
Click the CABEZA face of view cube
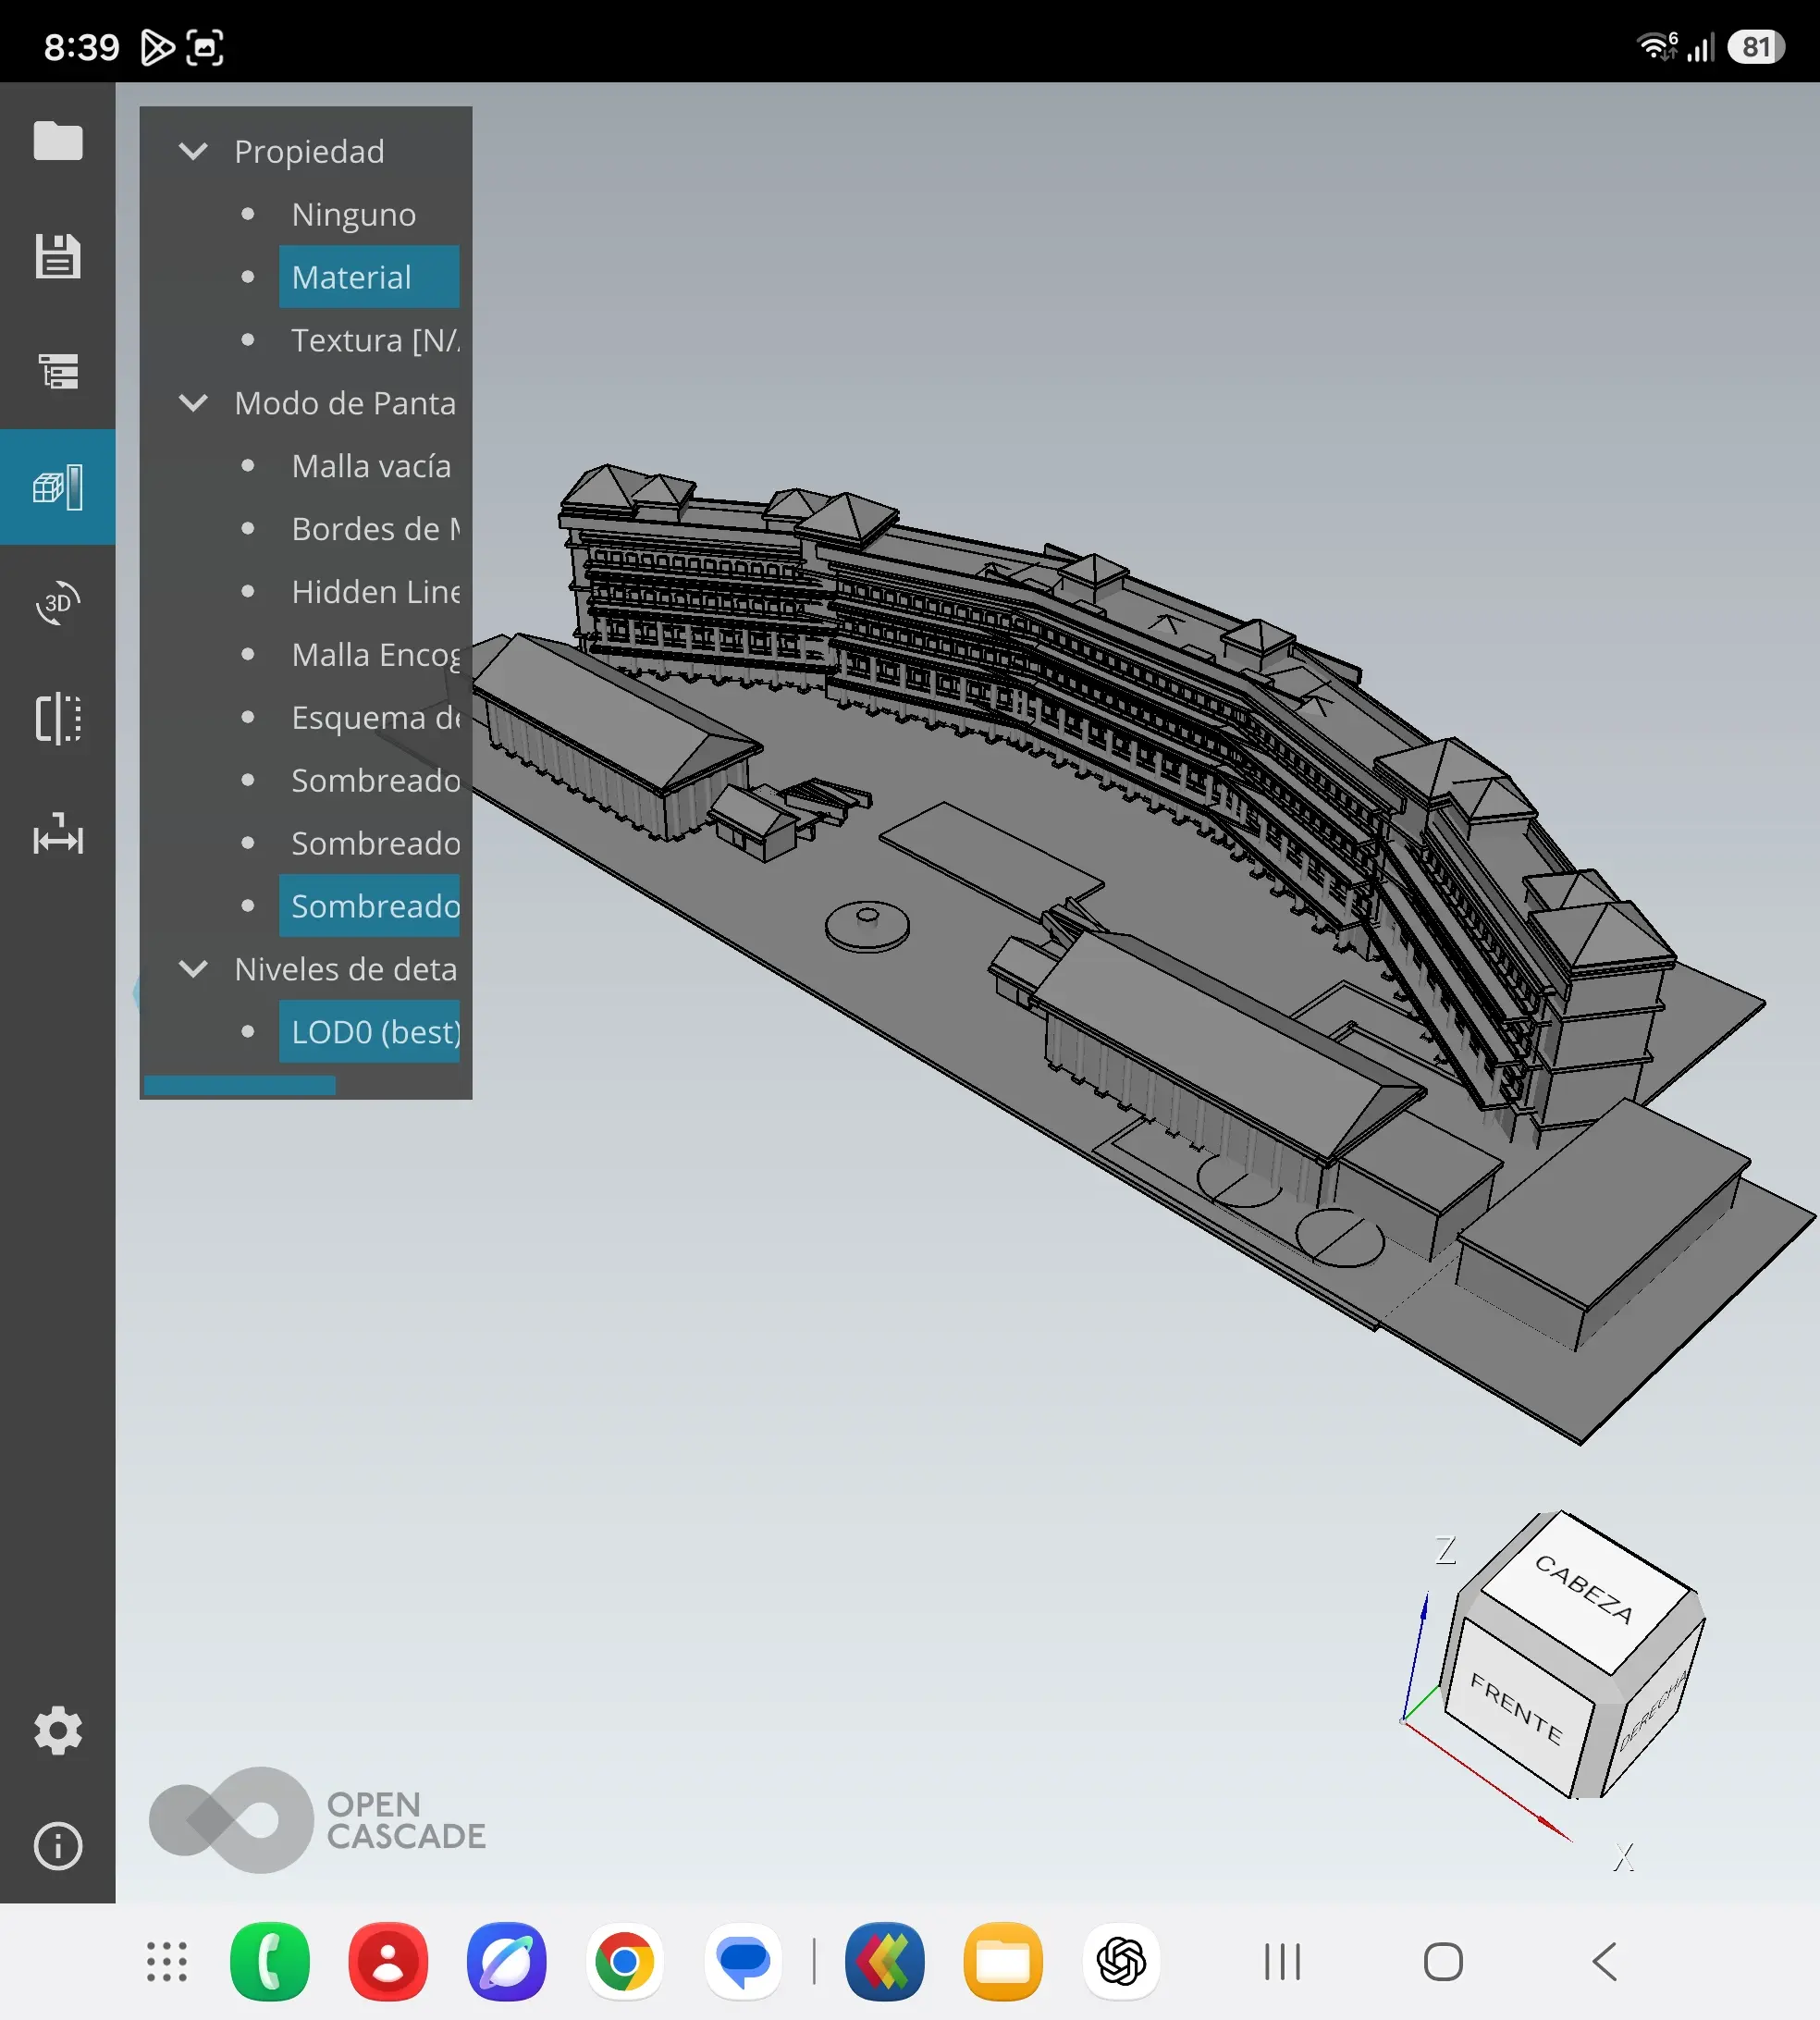tap(1585, 1591)
